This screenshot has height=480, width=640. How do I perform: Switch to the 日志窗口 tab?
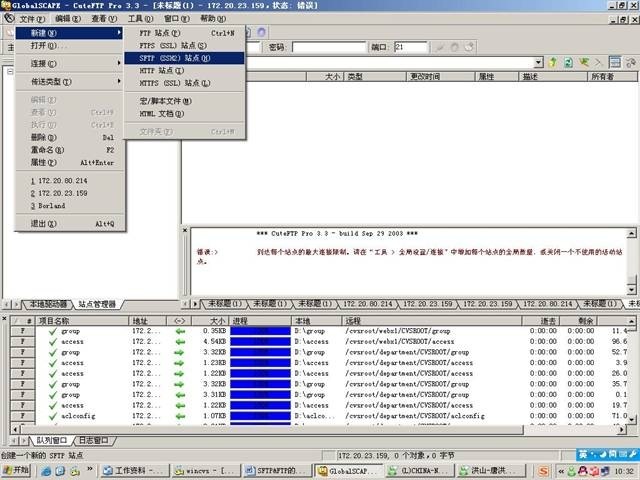click(92, 440)
